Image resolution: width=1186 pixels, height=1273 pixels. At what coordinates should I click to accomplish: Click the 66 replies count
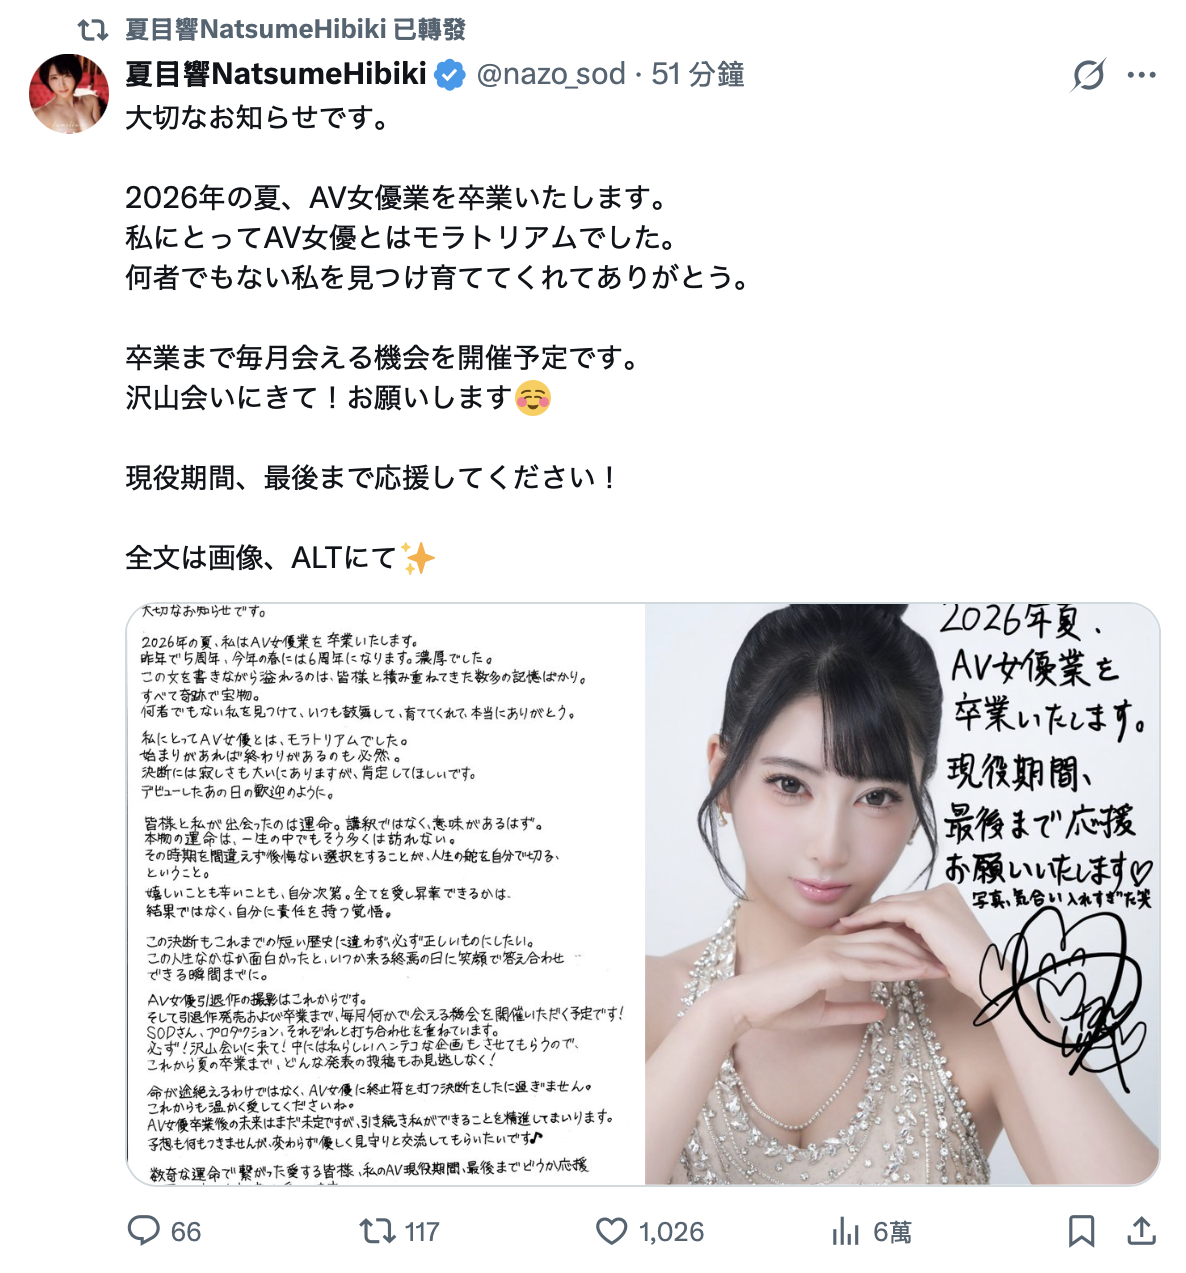tap(186, 1232)
